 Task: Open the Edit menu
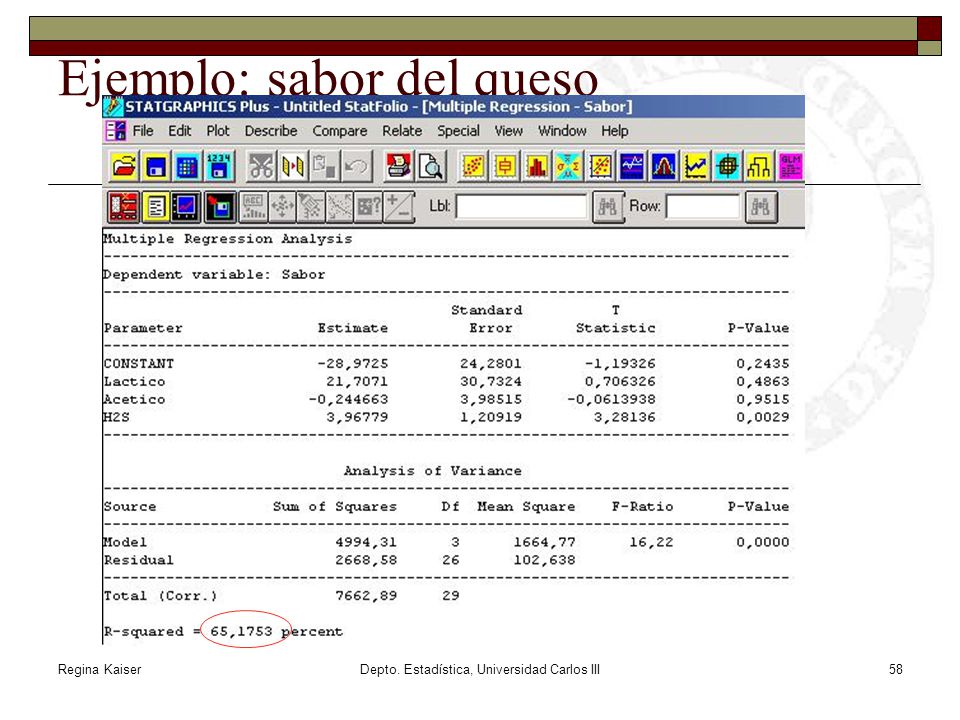[x=179, y=131]
